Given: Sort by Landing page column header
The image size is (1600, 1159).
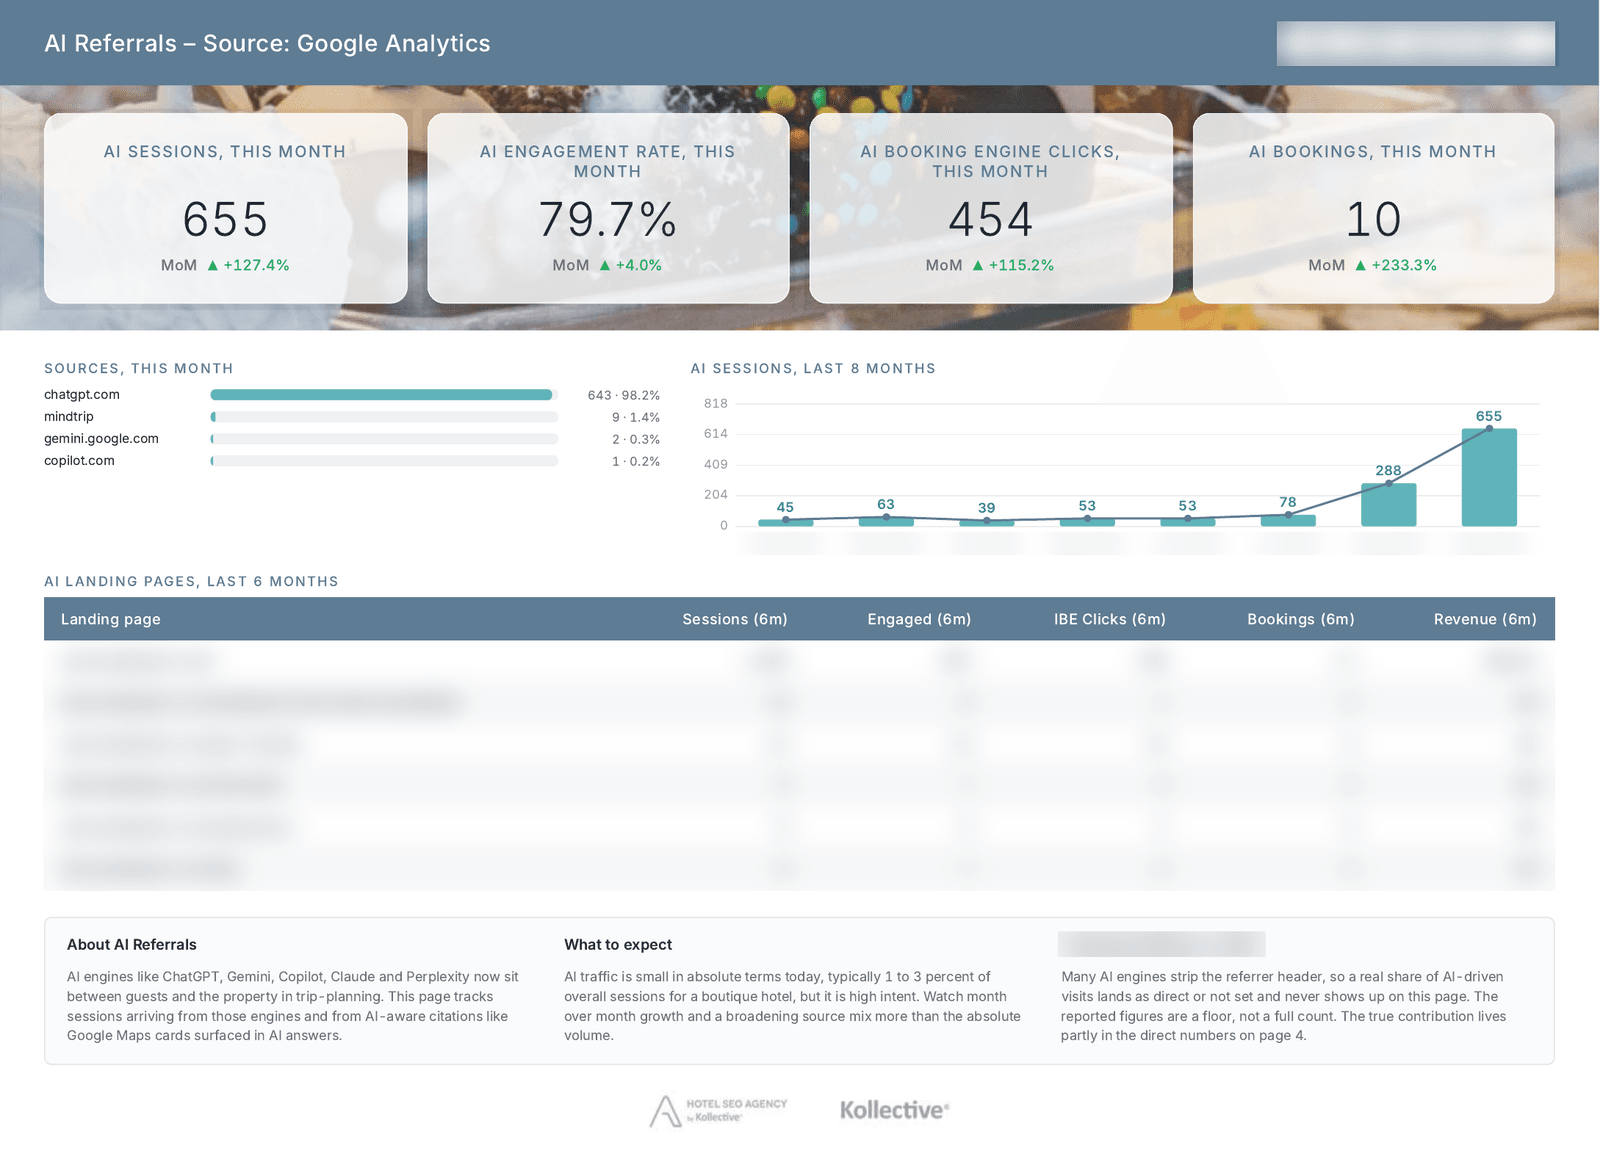Looking at the screenshot, I should click(111, 619).
